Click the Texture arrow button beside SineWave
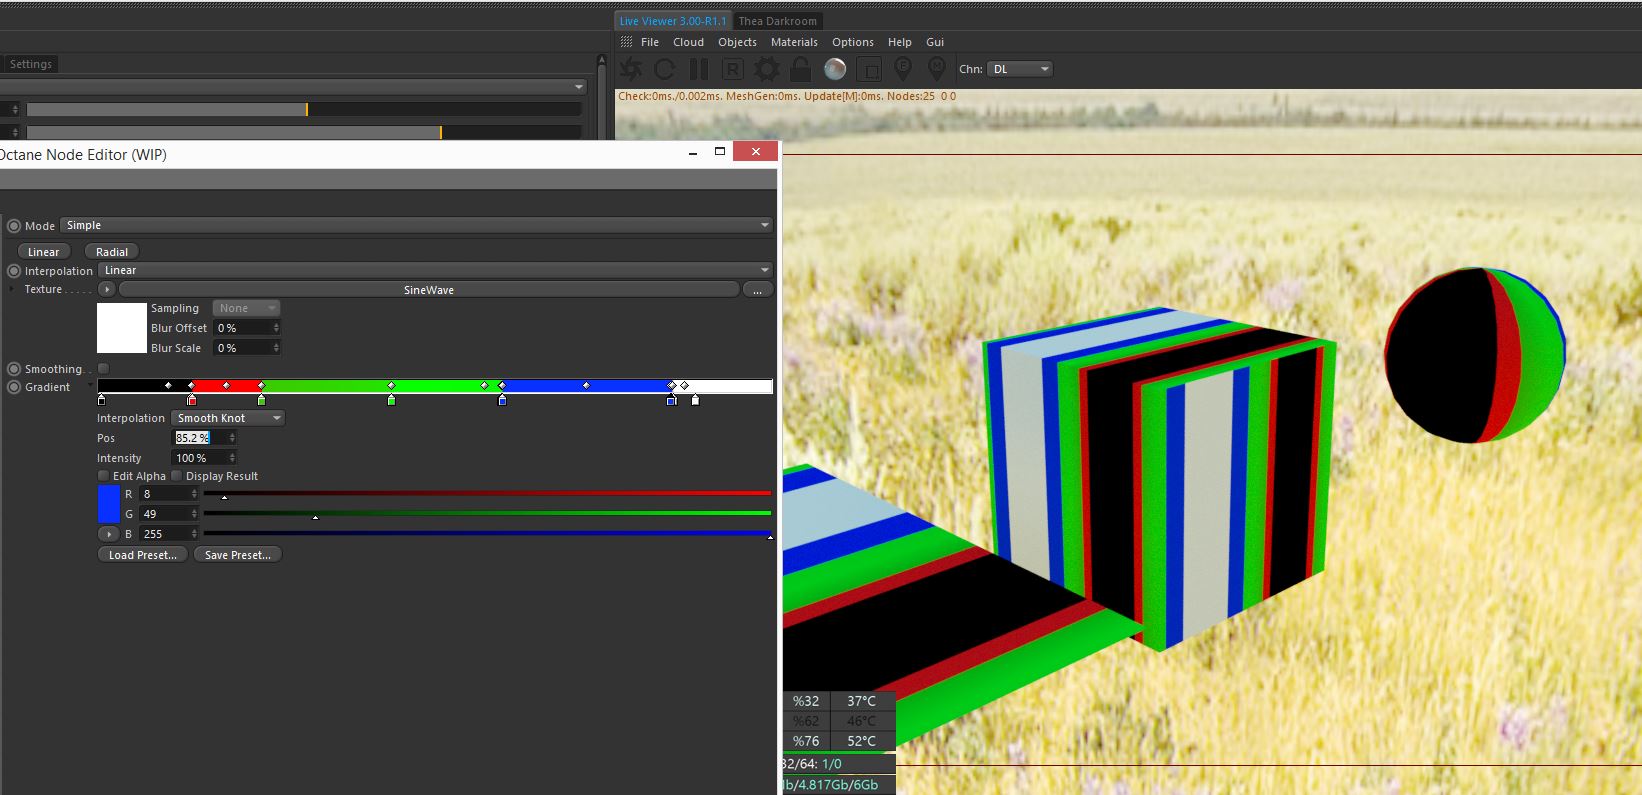This screenshot has width=1642, height=795. tap(107, 289)
